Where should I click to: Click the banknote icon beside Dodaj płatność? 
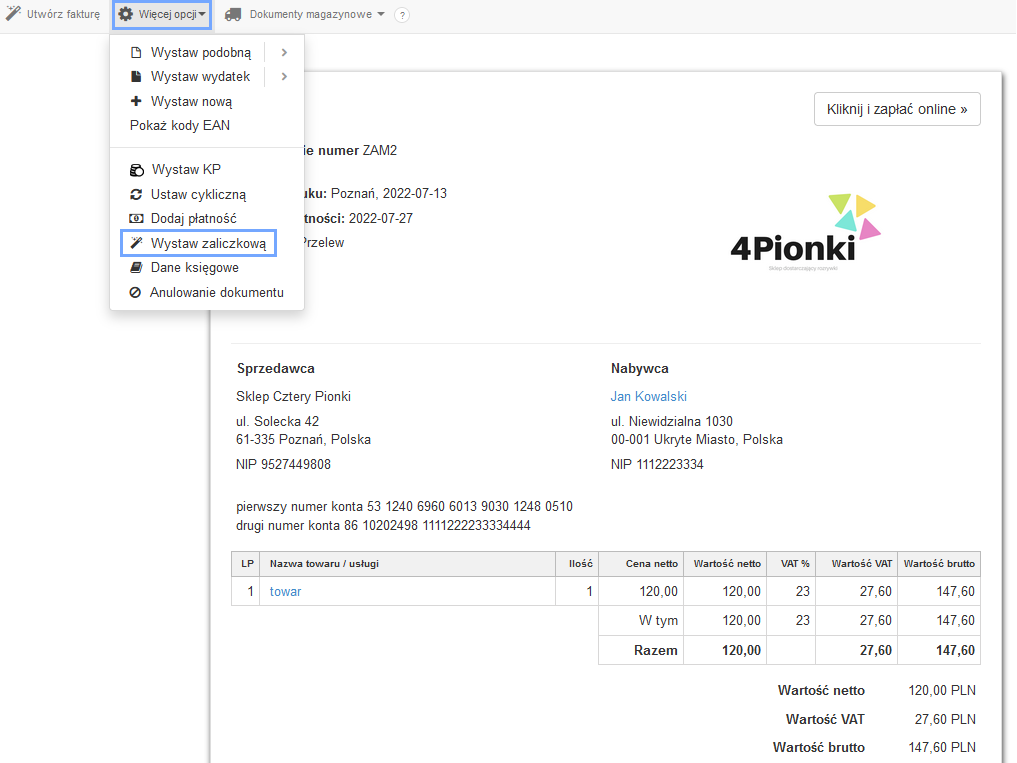136,219
